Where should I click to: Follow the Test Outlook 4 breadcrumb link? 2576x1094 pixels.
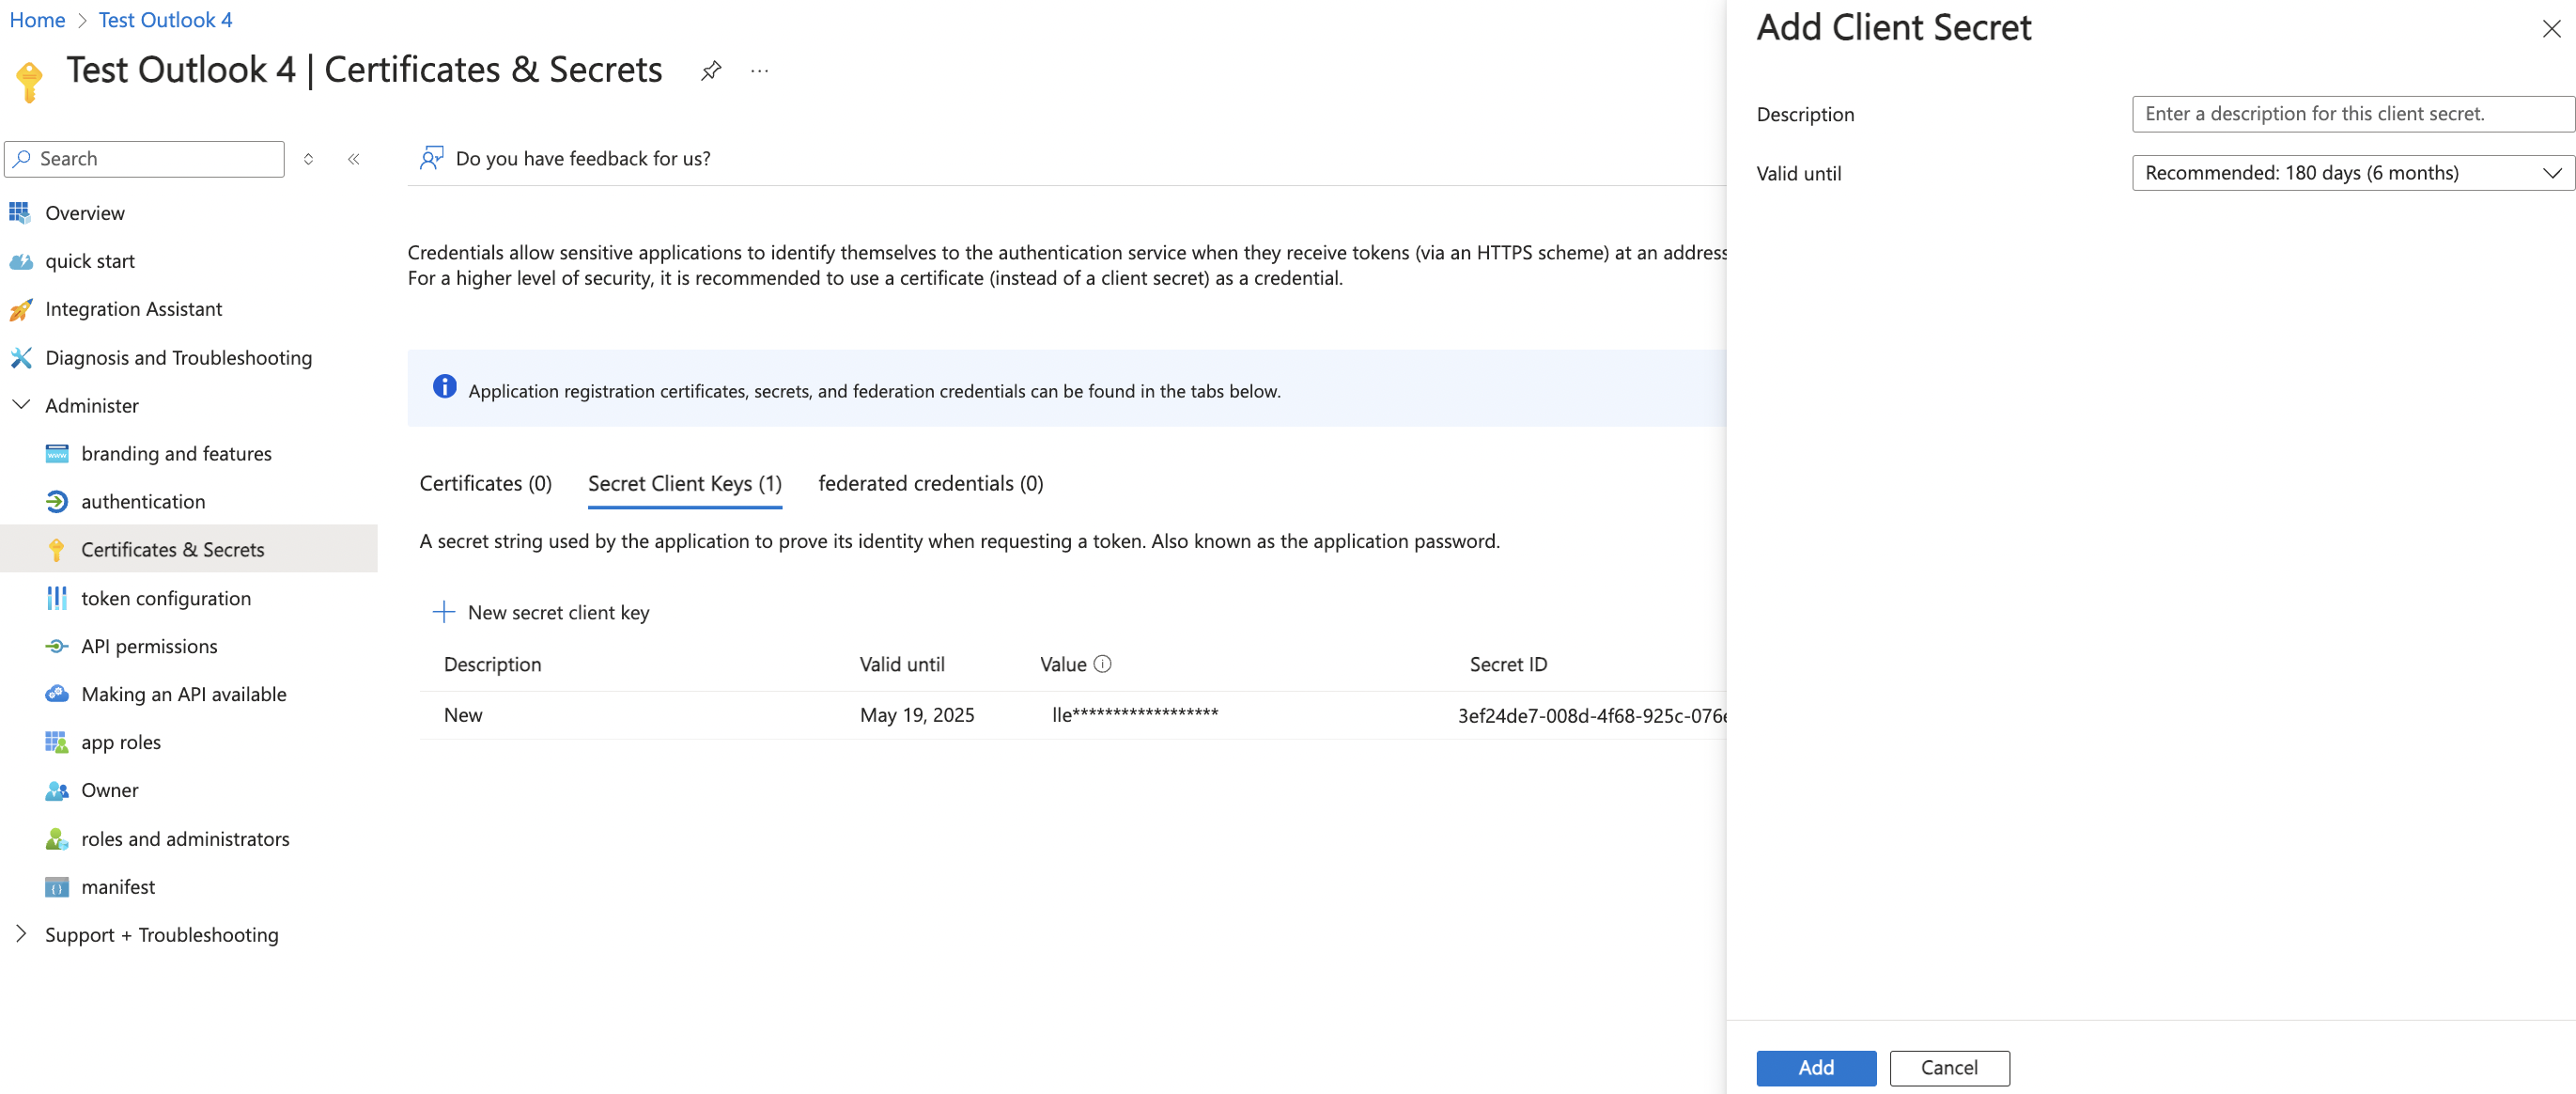[x=165, y=20]
